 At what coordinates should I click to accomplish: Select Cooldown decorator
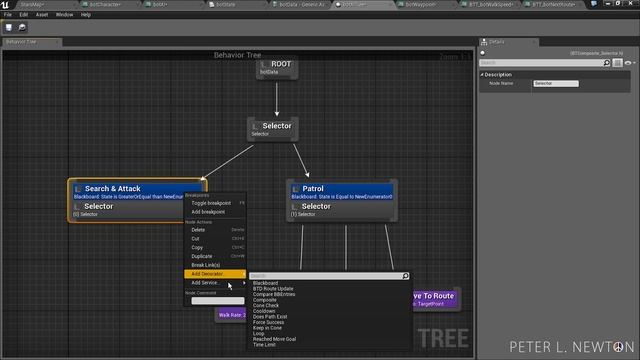coord(264,311)
